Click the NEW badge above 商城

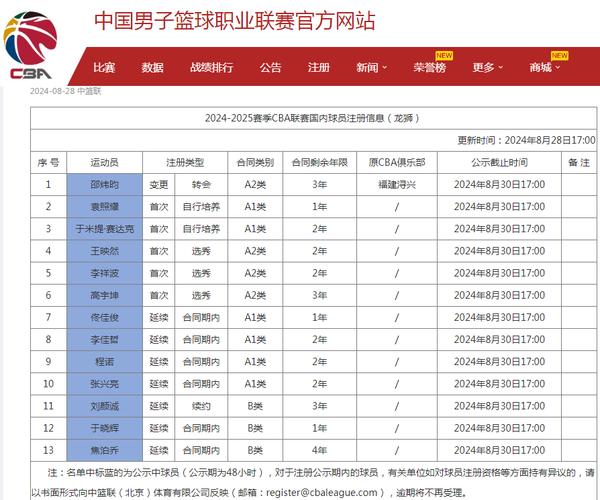[559, 55]
